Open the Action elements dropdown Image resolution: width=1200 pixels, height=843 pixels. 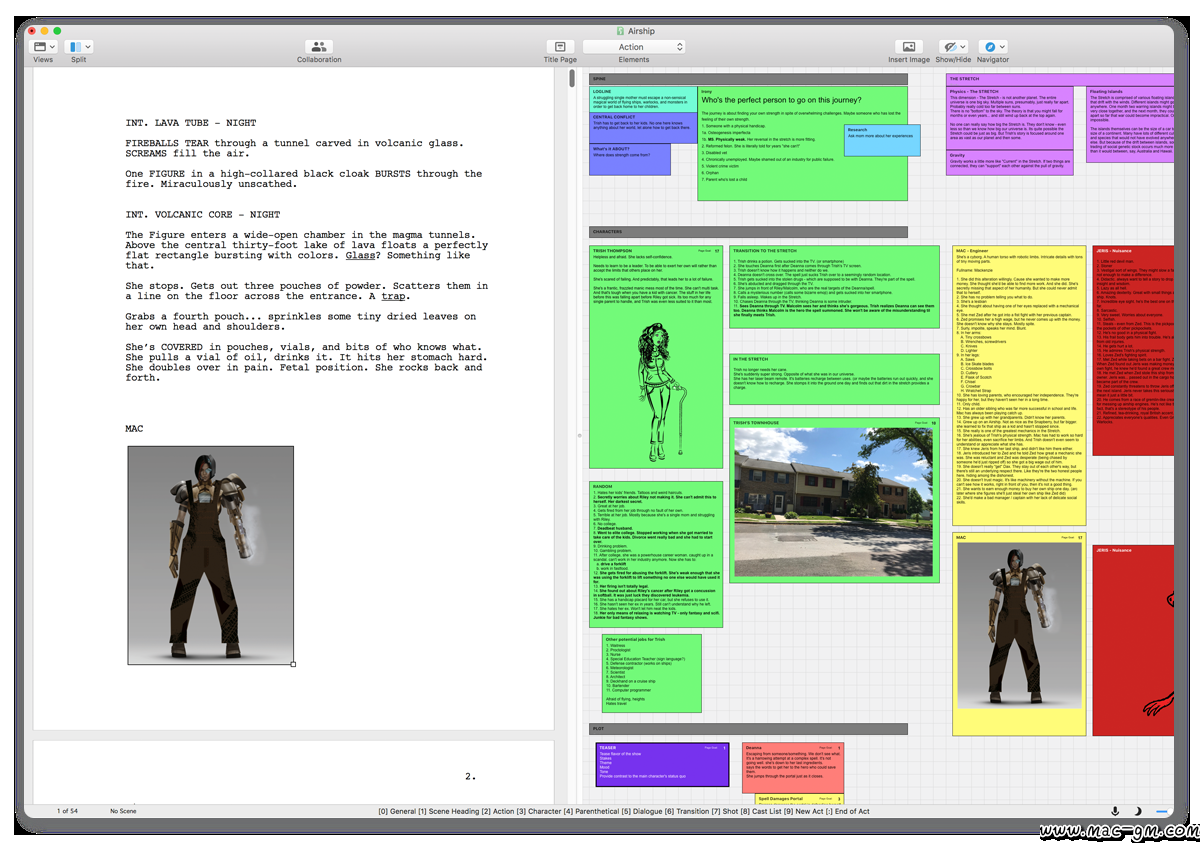pos(634,47)
